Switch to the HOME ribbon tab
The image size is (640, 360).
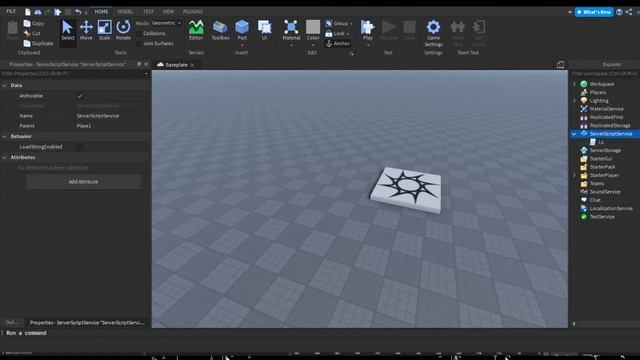(x=101, y=12)
